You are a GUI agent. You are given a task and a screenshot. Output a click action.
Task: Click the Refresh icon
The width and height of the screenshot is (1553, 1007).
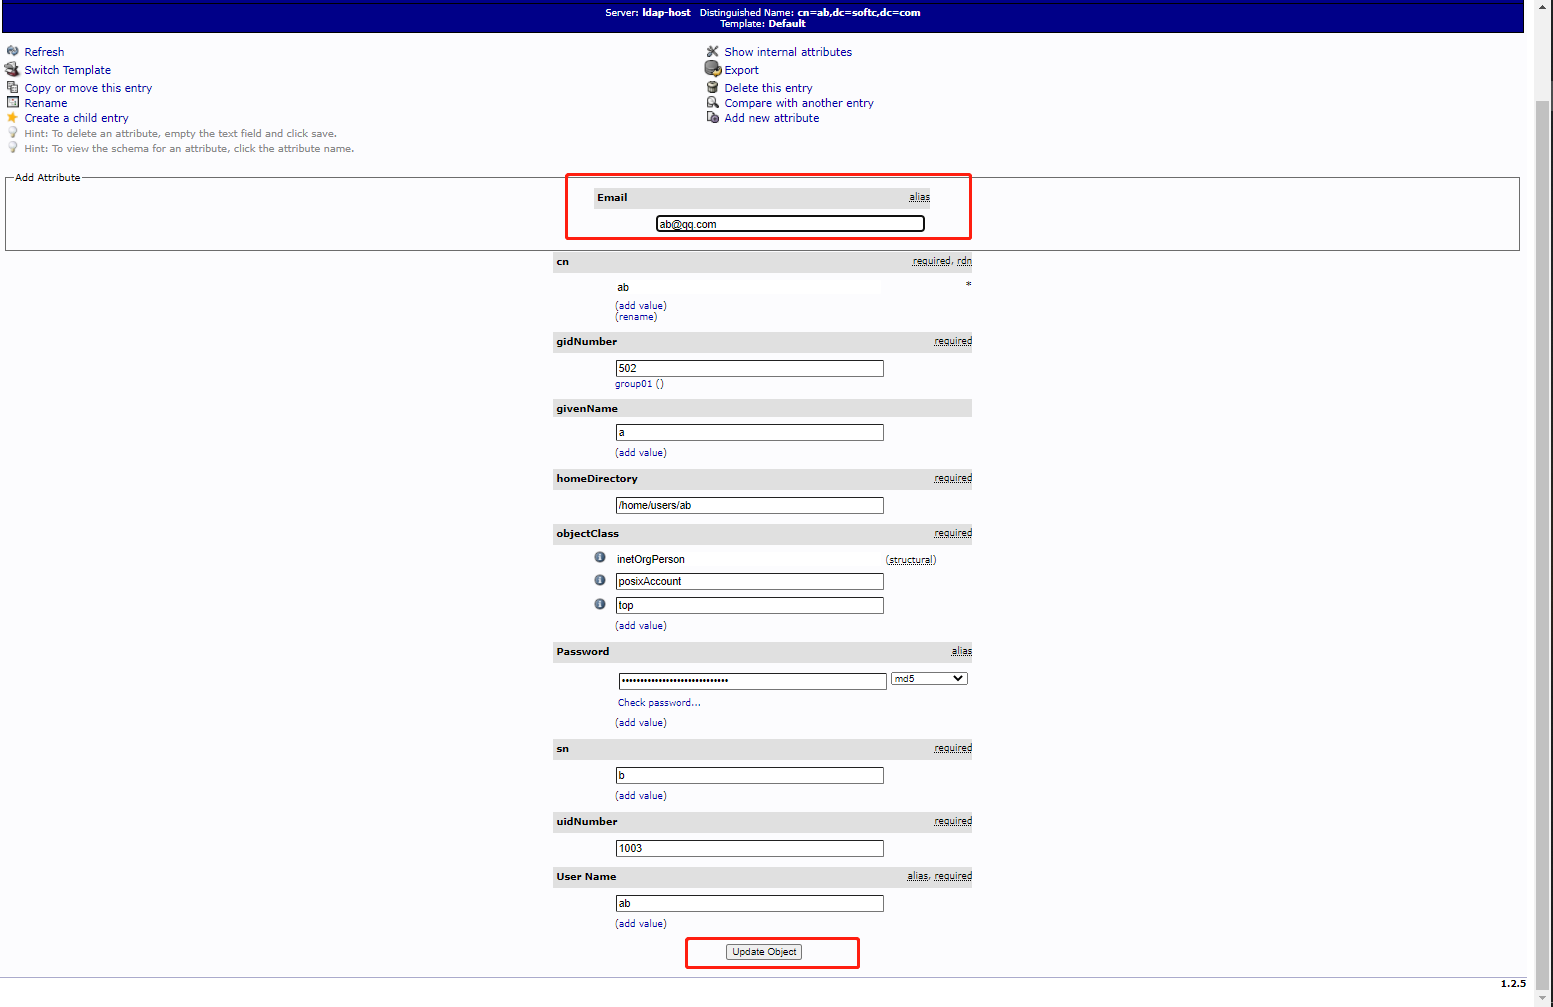[x=12, y=51]
